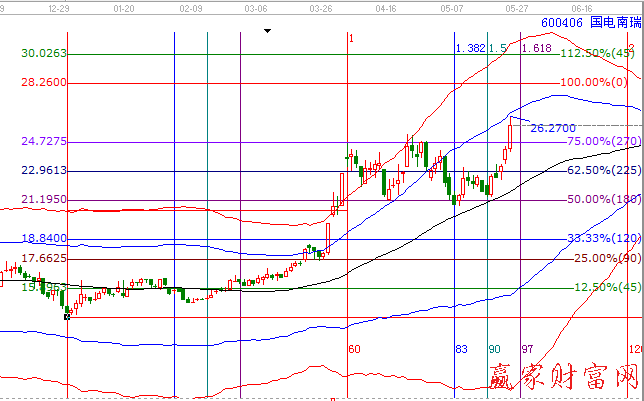The width and height of the screenshot is (644, 401).
Task: Click the 97 time cycle marker
Action: 529,349
